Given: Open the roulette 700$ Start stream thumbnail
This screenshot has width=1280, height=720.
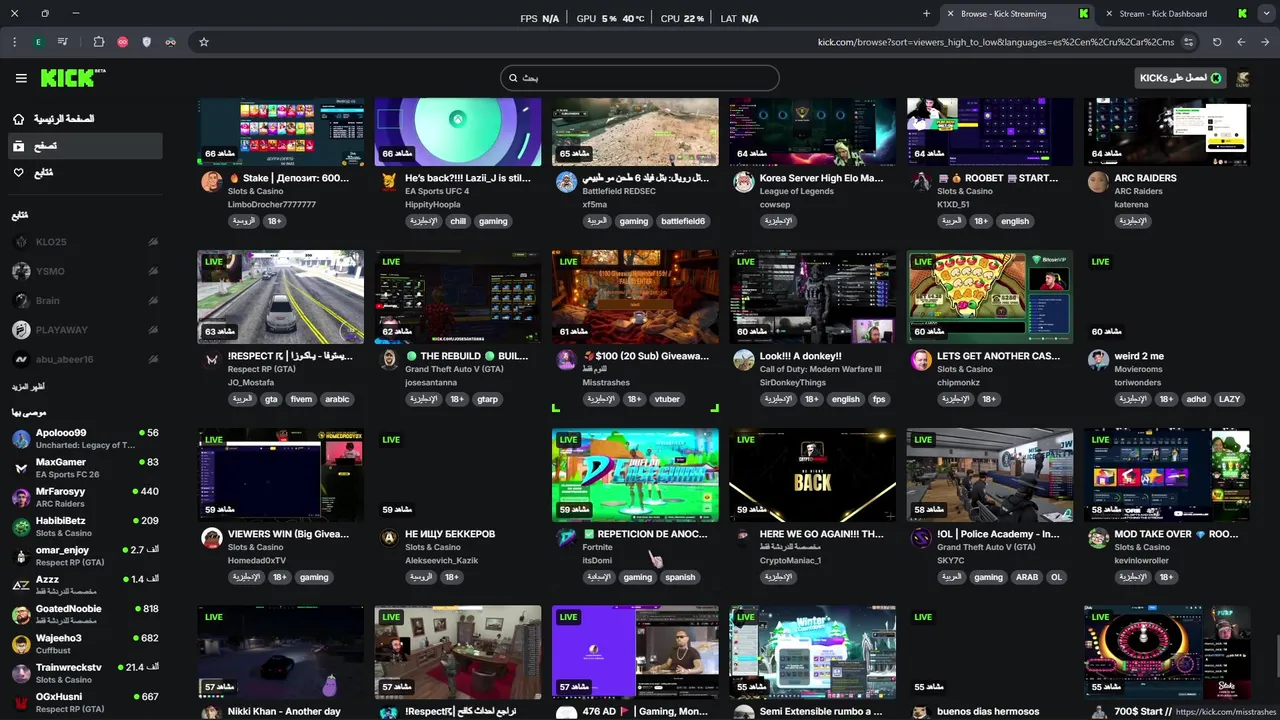Looking at the screenshot, I should point(1167,652).
